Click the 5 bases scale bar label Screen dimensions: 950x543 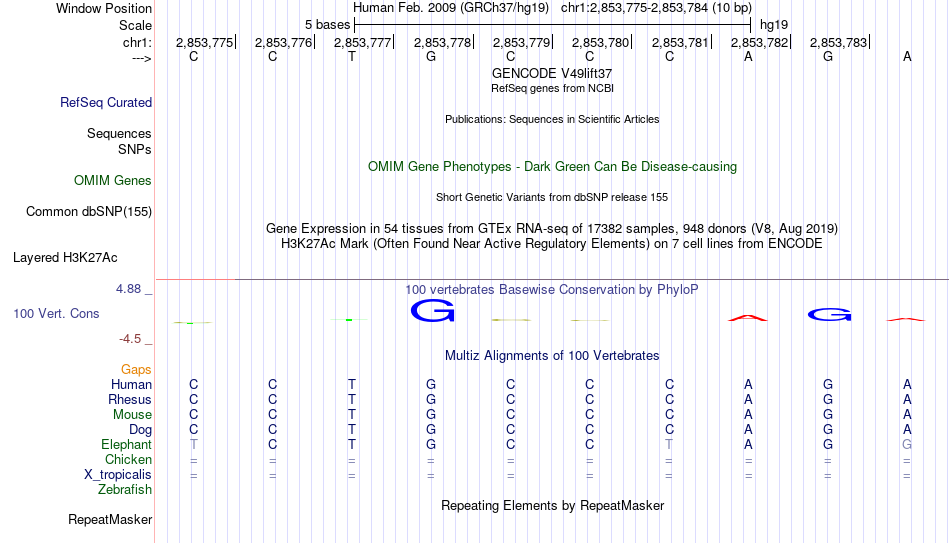point(327,25)
